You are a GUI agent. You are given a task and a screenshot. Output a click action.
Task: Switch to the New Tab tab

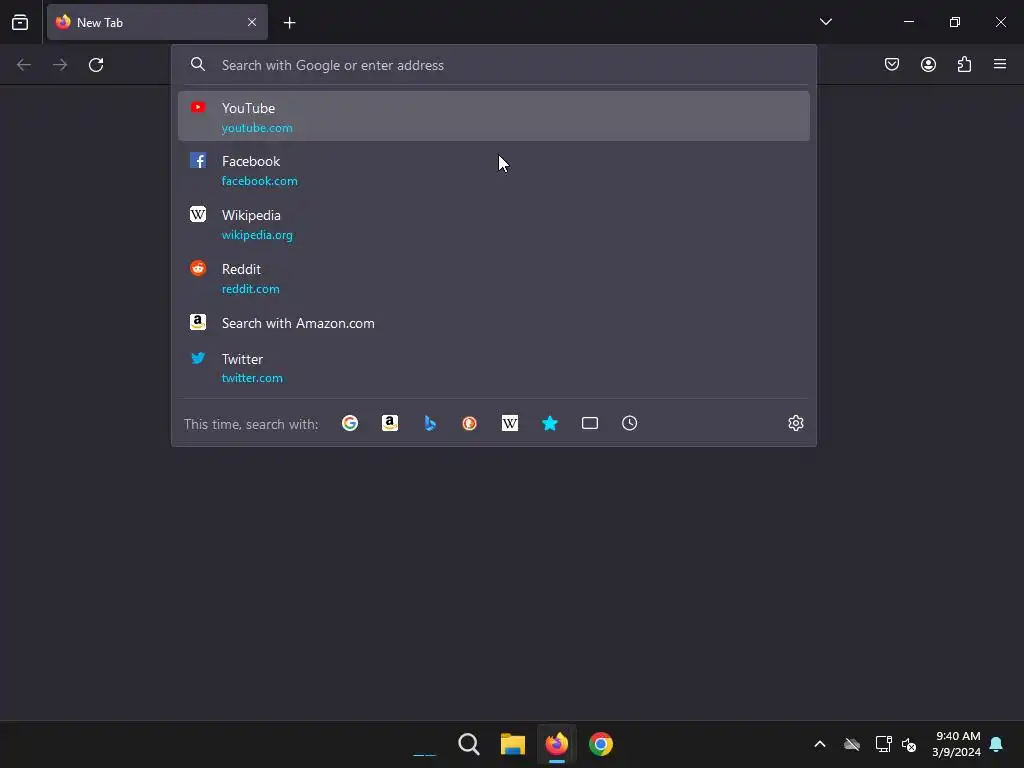coord(157,22)
